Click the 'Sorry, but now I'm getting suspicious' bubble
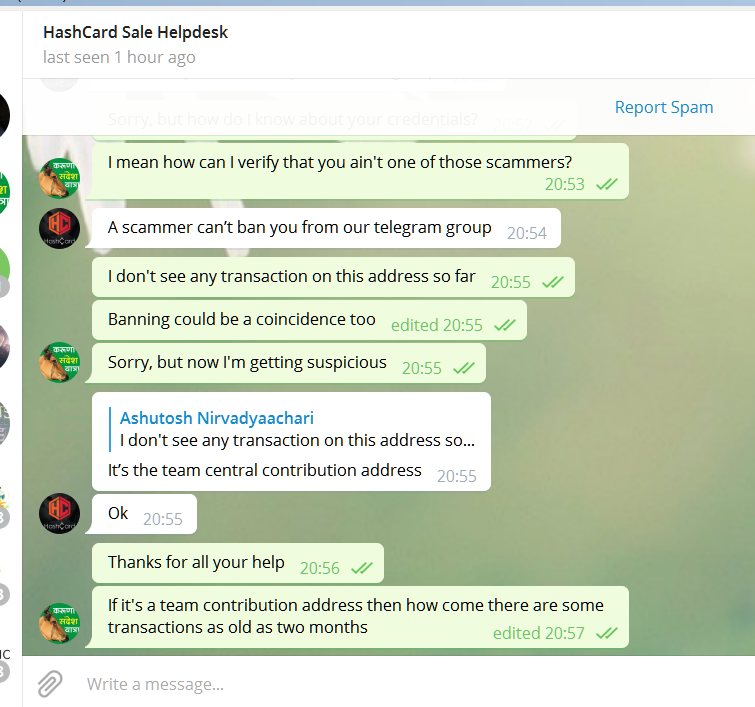 click(x=288, y=363)
